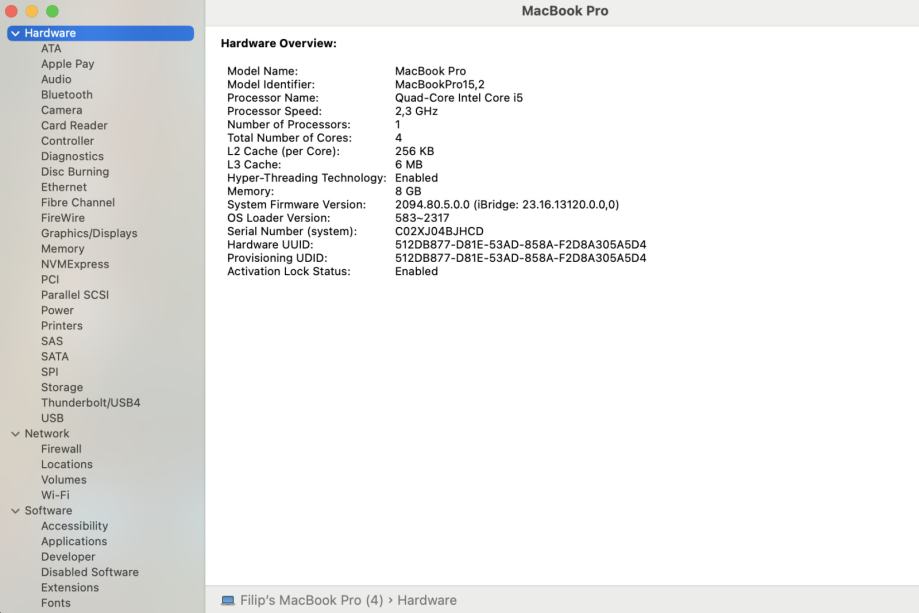Screen dimensions: 919x613
Task: Open Volumes under Network
Action: coord(63,479)
